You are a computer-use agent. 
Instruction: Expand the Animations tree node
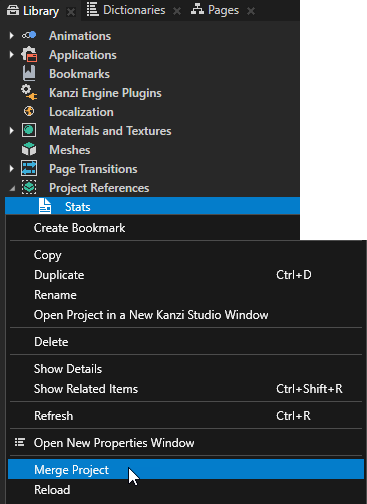pos(12,35)
